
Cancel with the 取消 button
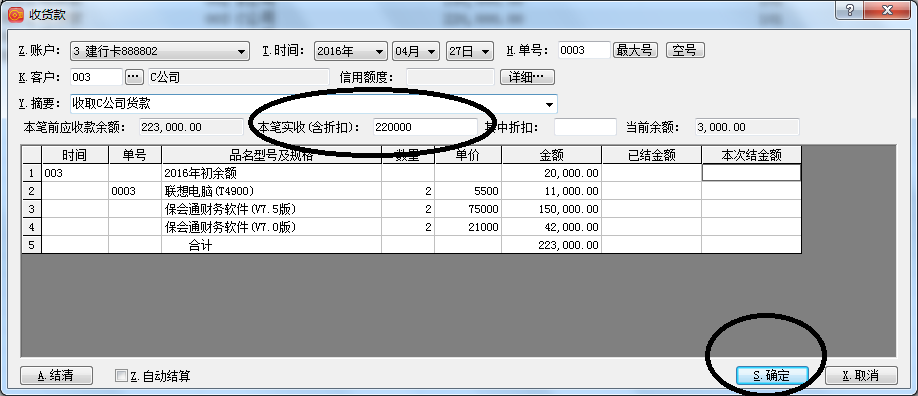pyautogui.click(x=861, y=375)
